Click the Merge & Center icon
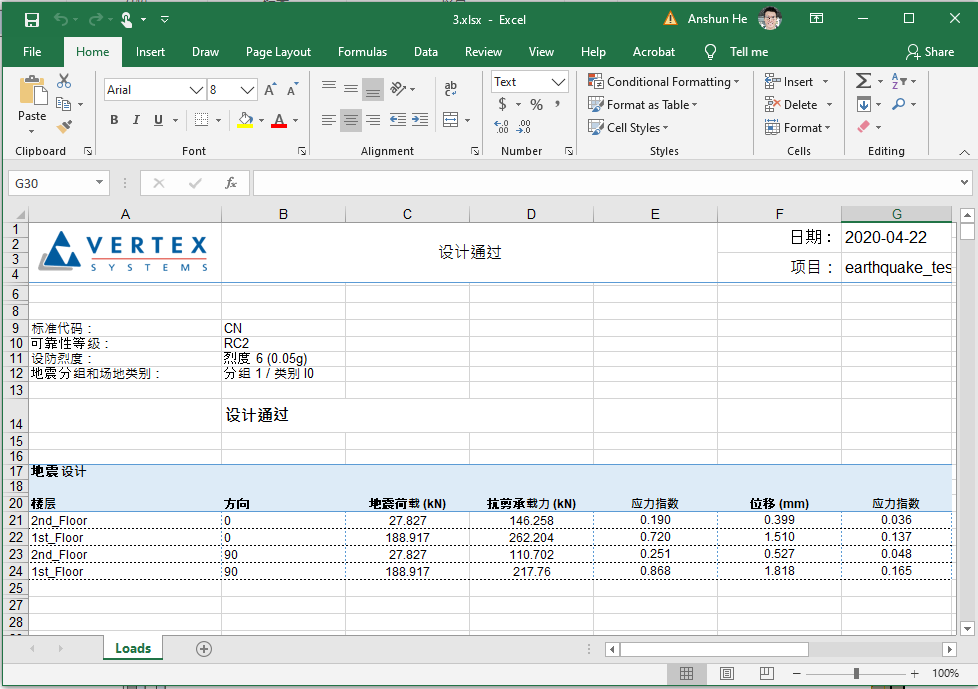Screen dimensions: 978x689 pos(450,120)
